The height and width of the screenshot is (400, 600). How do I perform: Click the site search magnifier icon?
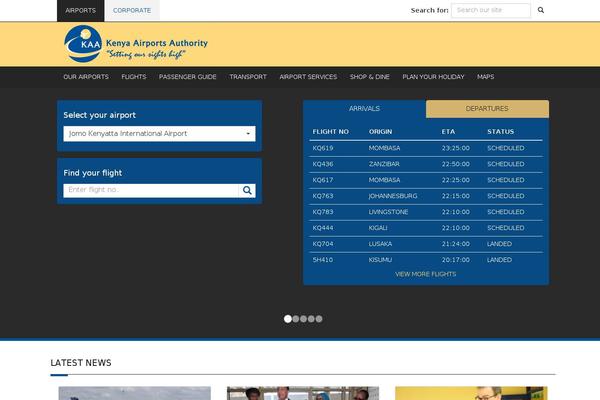point(541,10)
